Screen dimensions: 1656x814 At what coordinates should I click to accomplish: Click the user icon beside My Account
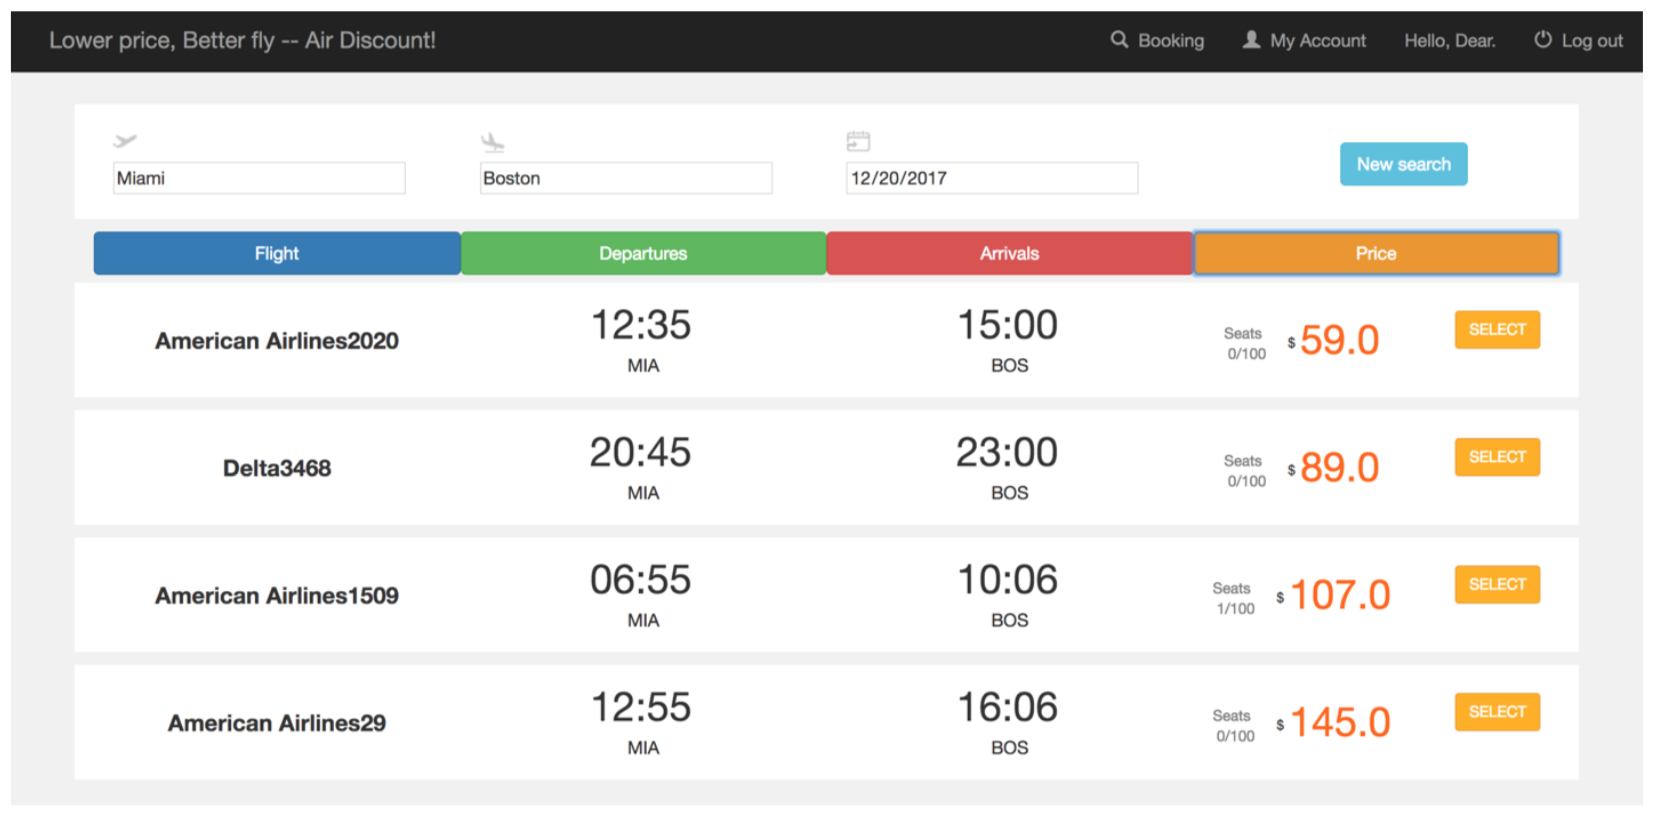1251,39
